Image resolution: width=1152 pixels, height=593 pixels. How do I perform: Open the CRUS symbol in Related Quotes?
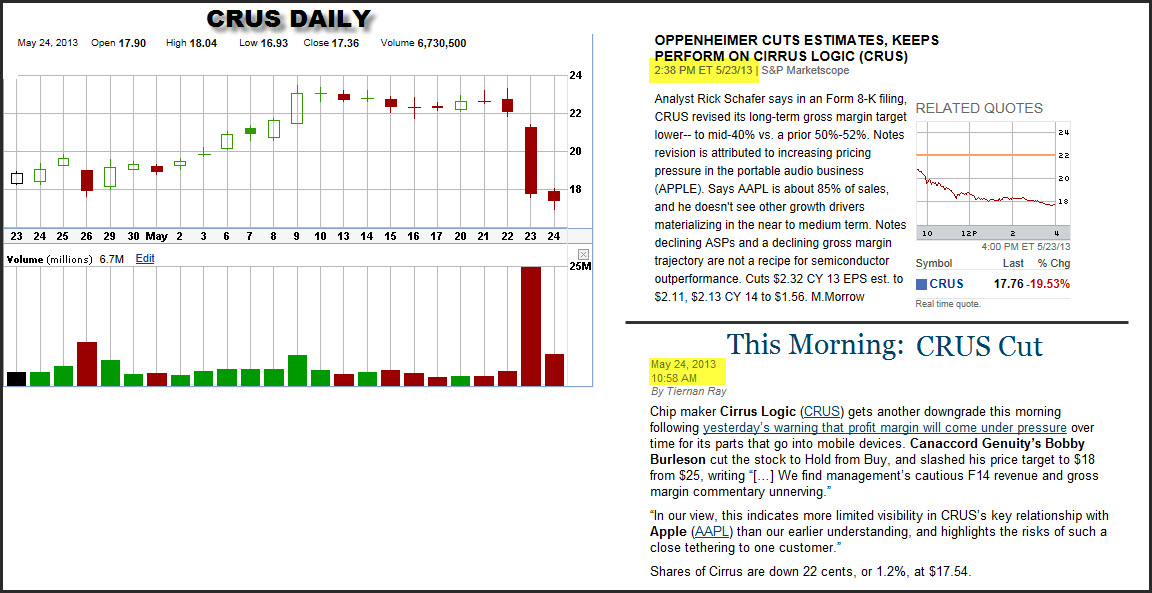coord(946,284)
